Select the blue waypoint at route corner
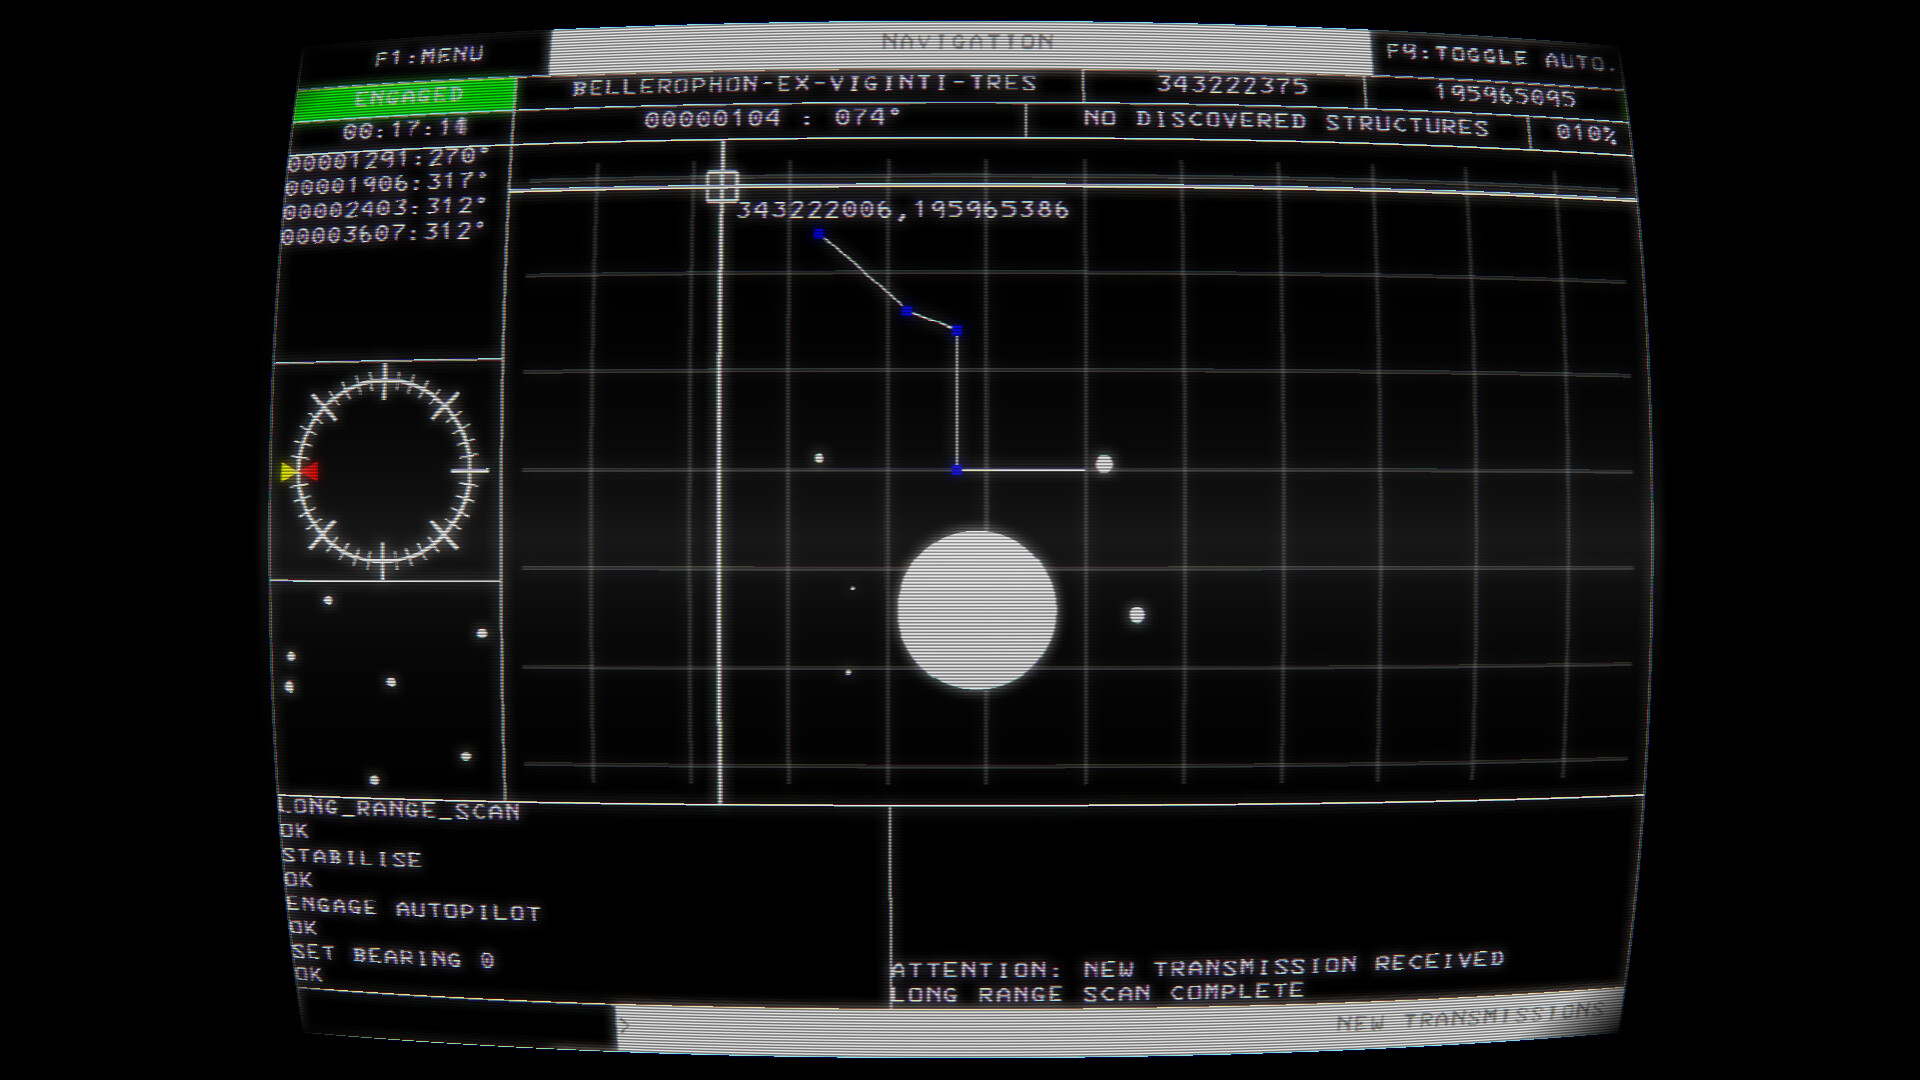The width and height of the screenshot is (1920, 1080). click(x=957, y=469)
